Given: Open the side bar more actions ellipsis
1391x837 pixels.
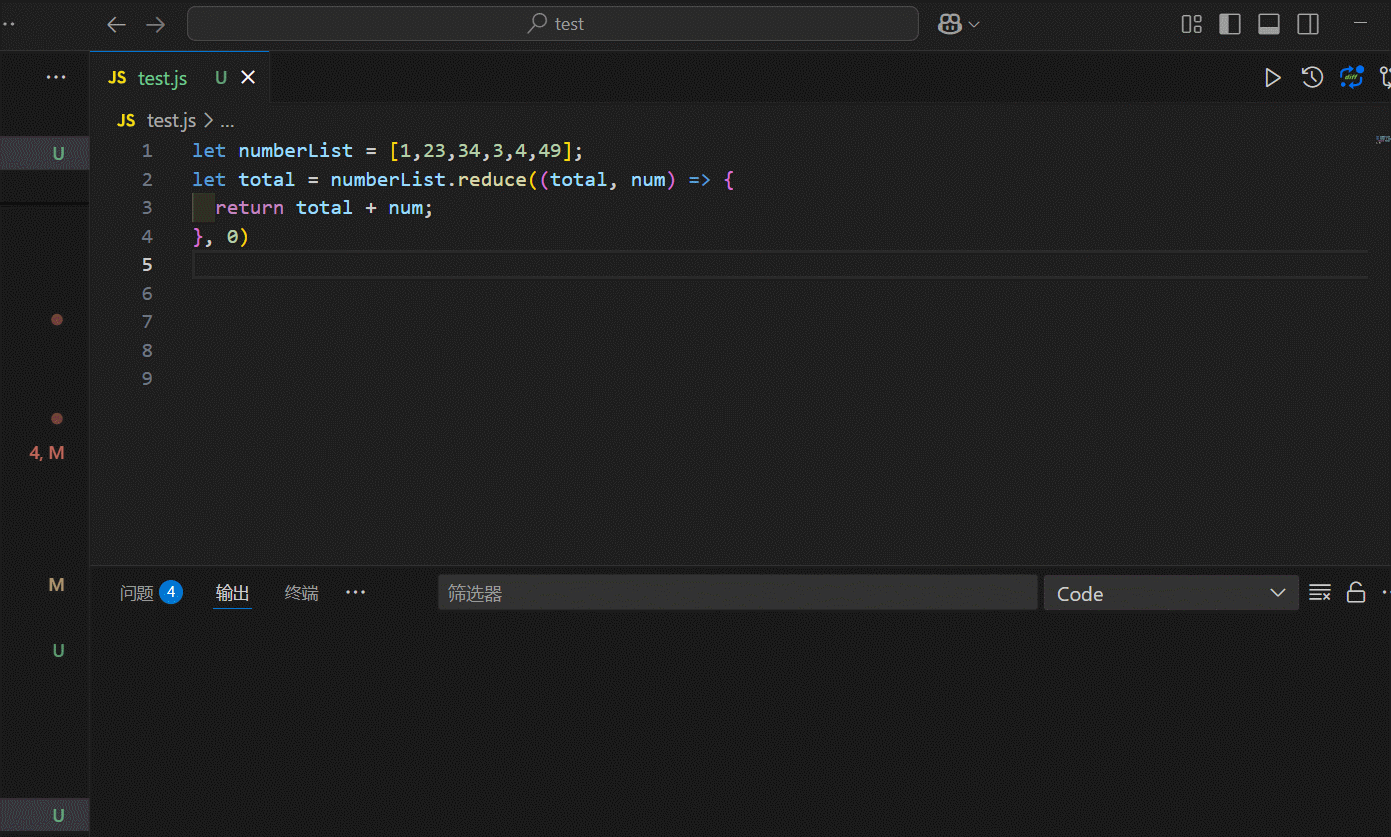Looking at the screenshot, I should pos(56,77).
